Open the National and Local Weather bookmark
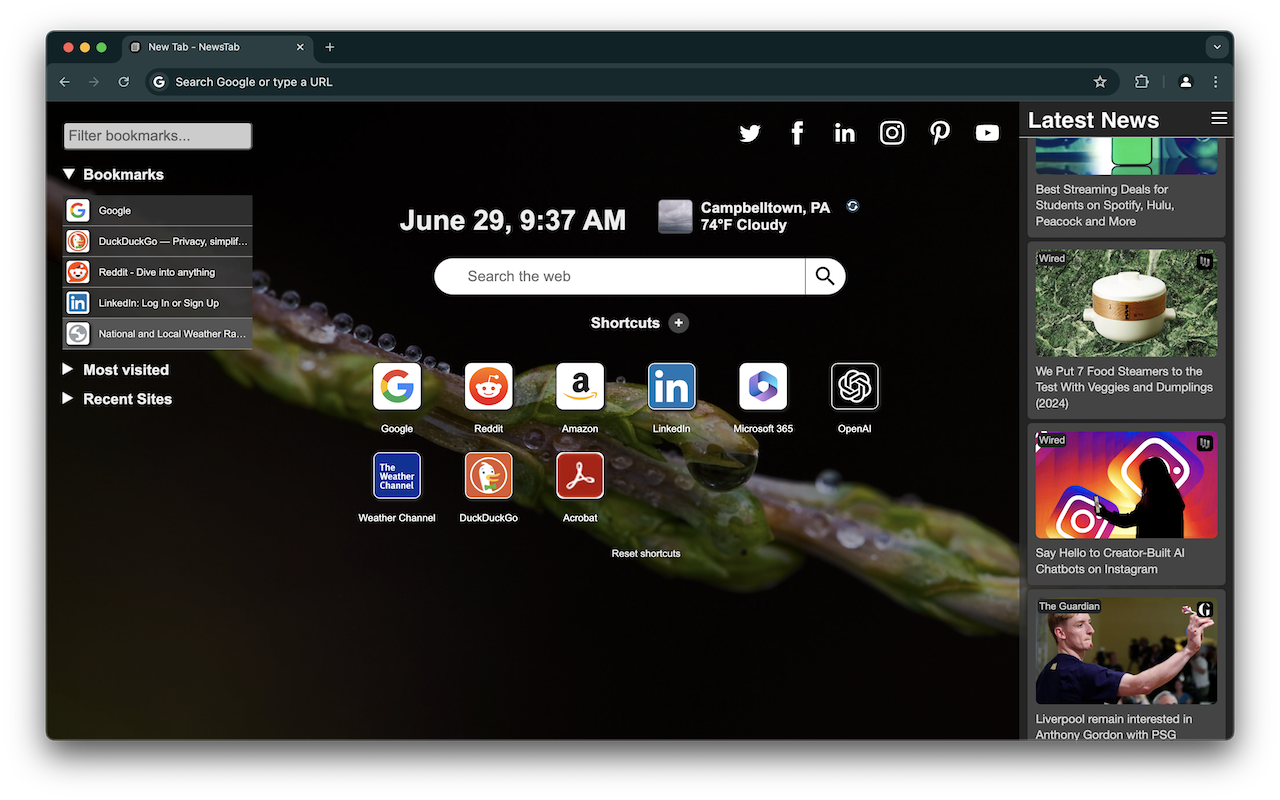This screenshot has width=1280, height=800. (157, 334)
